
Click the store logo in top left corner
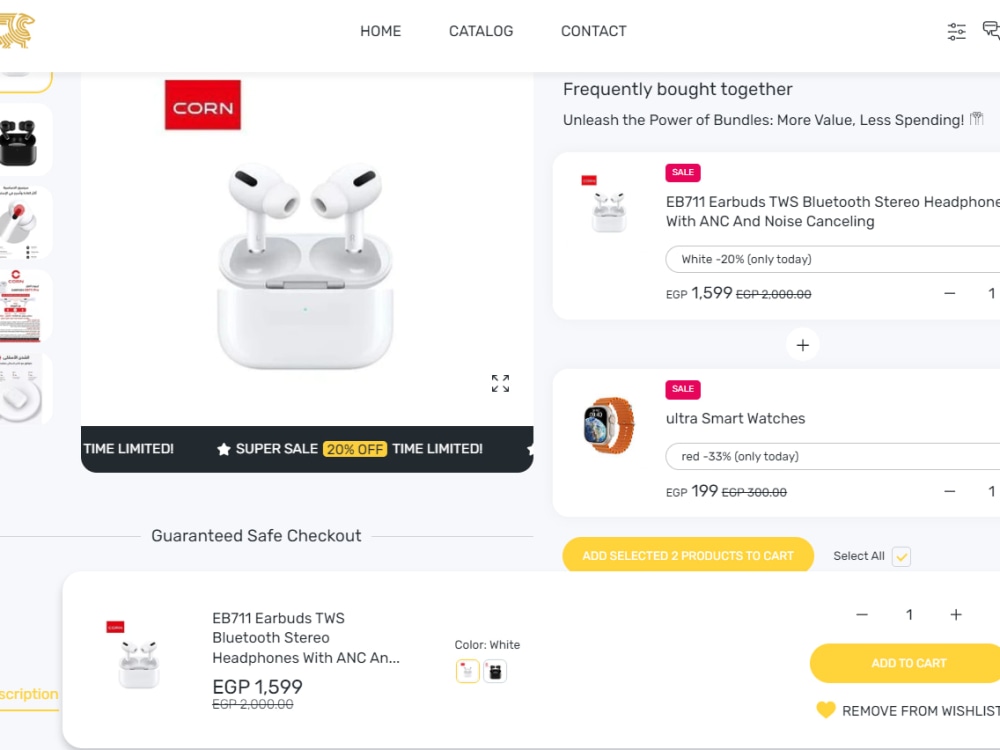(x=18, y=32)
